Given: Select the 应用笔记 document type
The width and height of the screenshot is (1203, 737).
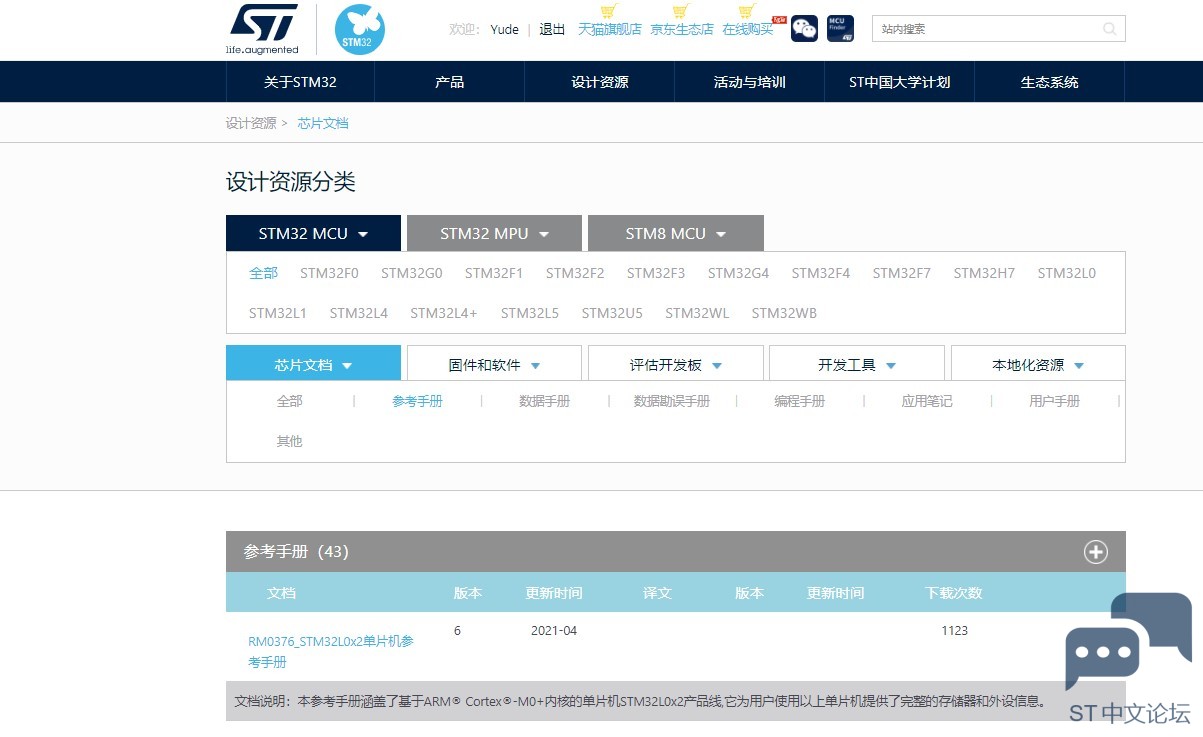Looking at the screenshot, I should pos(927,401).
